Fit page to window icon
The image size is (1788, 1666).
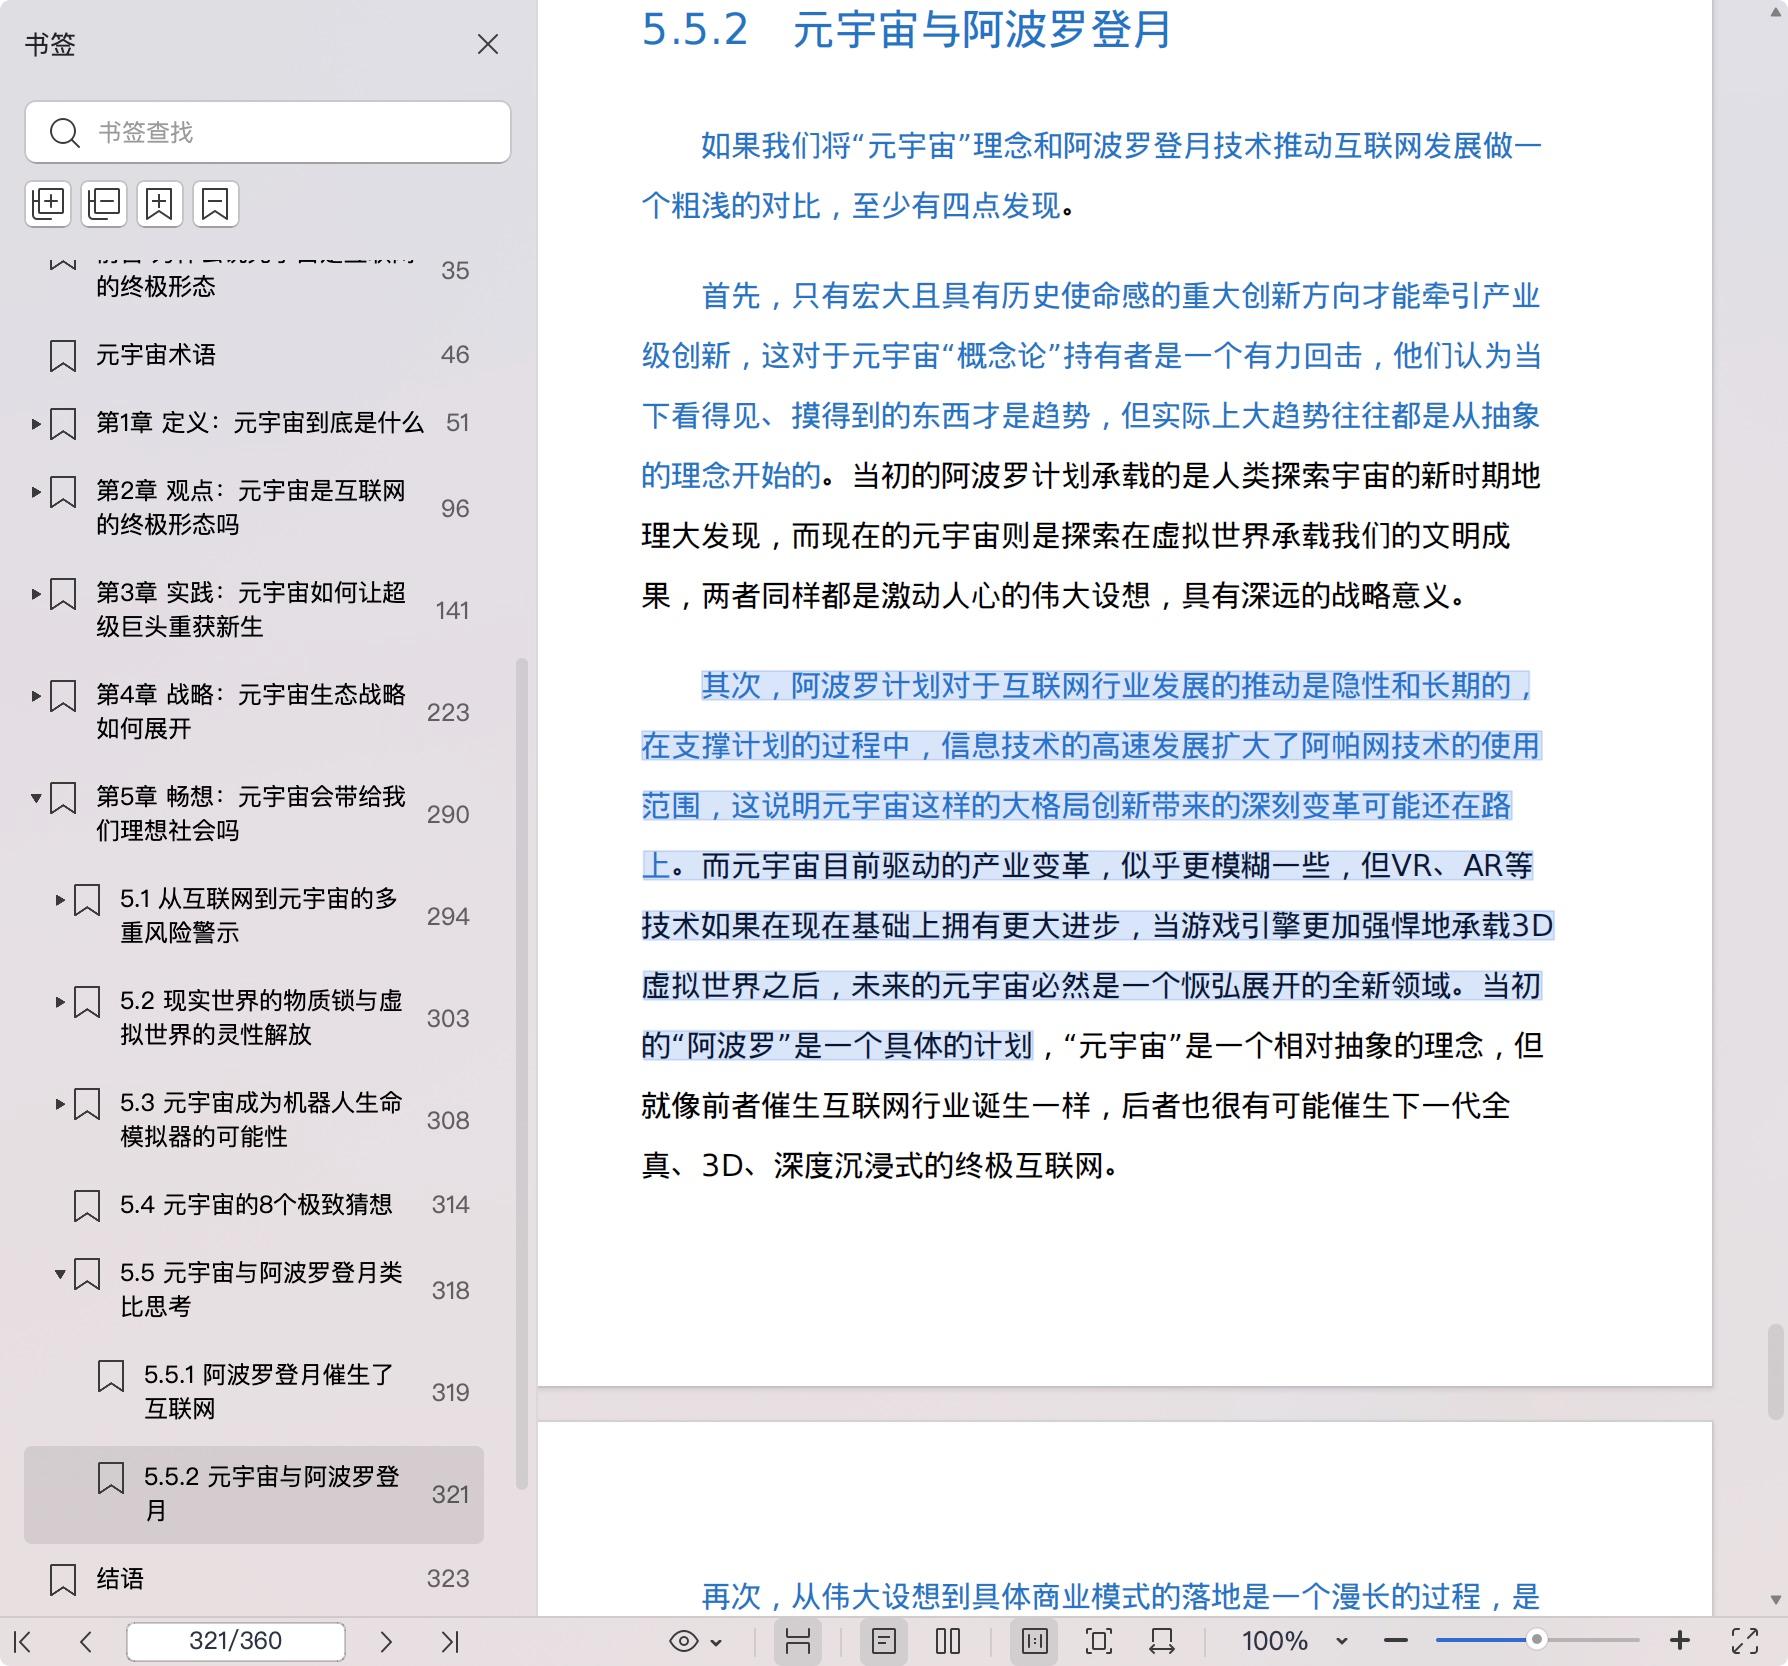coord(1099,1641)
